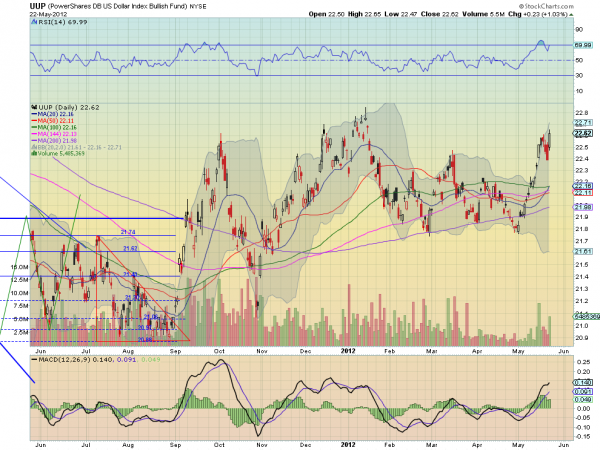This screenshot has width=600, height=450.
Task: Click the highlighted 0.140 MACD axis label
Action: [x=583, y=383]
